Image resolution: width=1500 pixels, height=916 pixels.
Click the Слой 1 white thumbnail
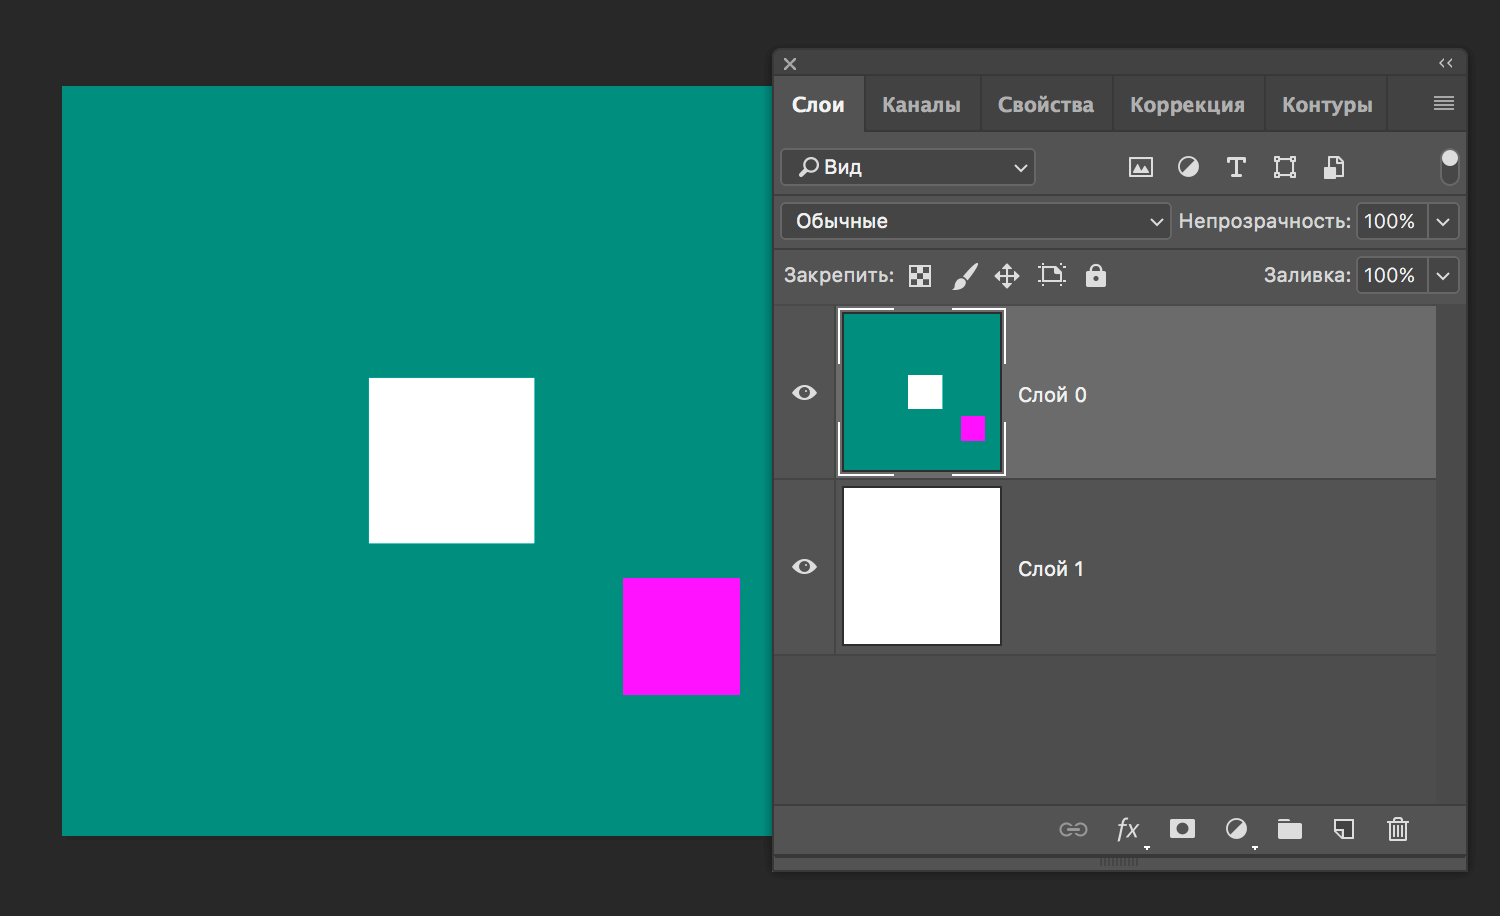[x=921, y=566]
